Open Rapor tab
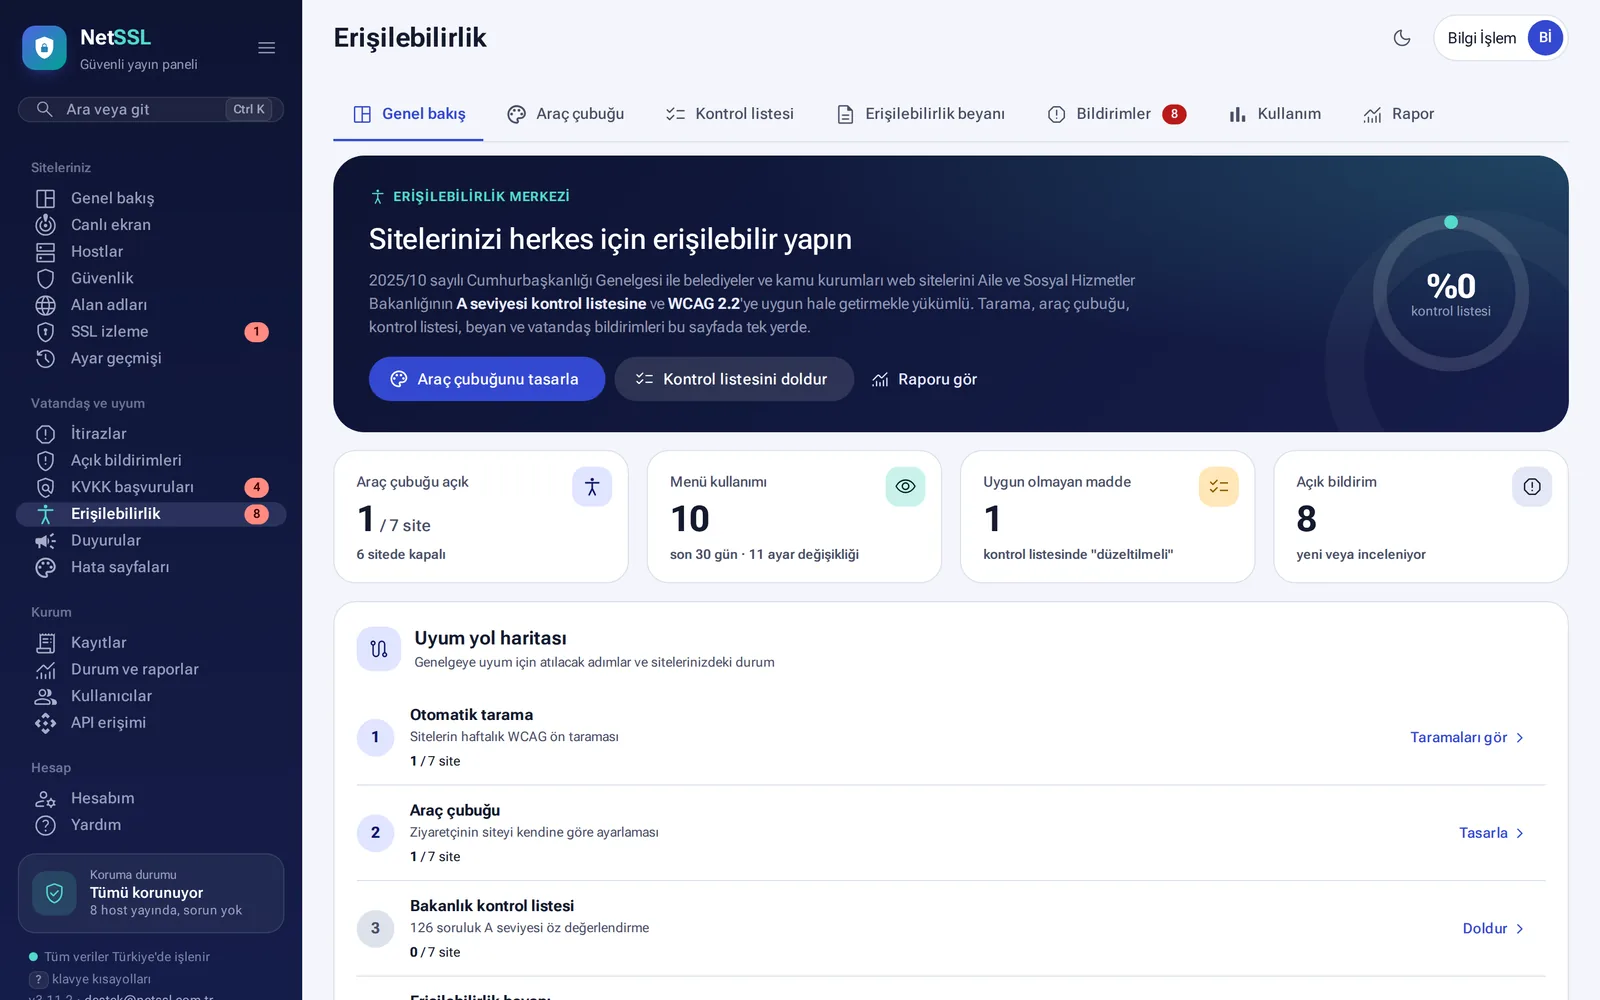 pos(1398,114)
